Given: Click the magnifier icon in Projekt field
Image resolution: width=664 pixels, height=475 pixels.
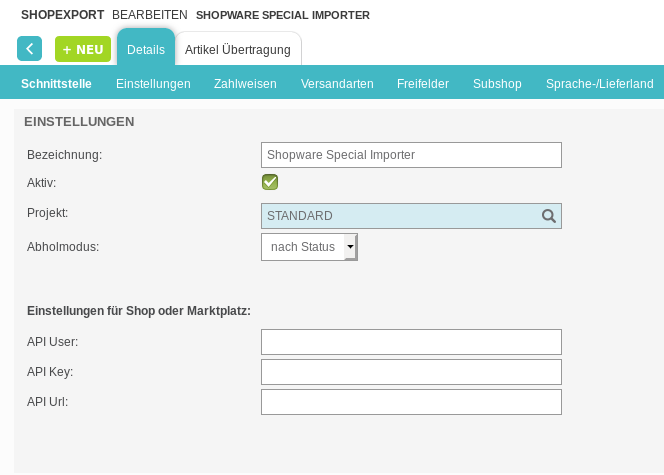Looking at the screenshot, I should point(548,216).
